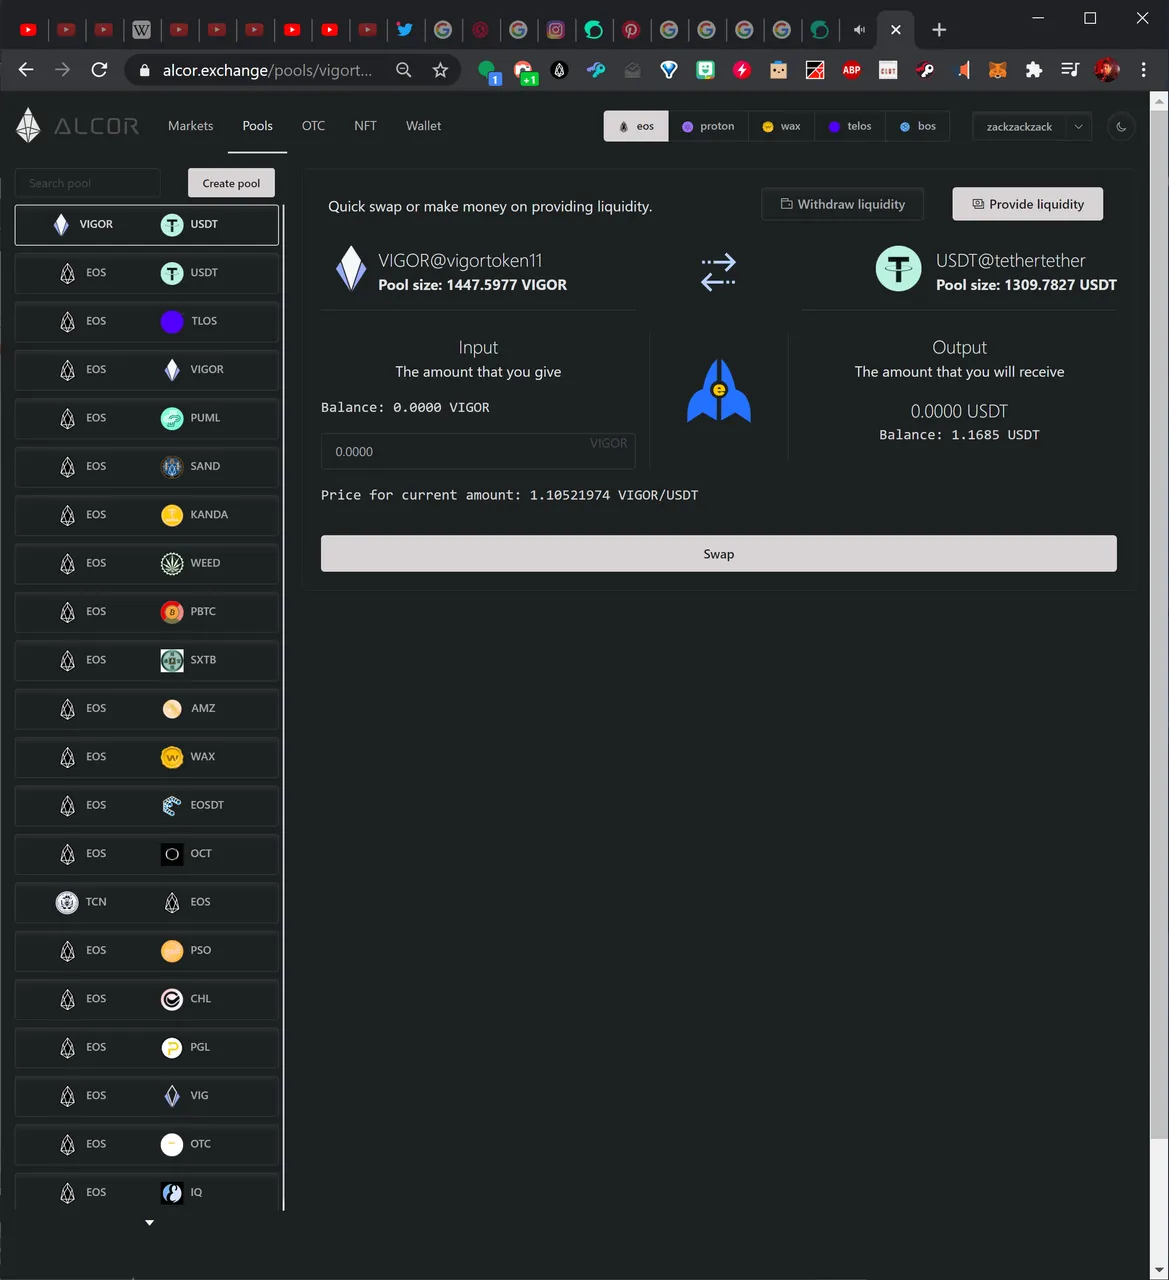Switch to the wax chain
This screenshot has width=1169, height=1280.
(781, 127)
